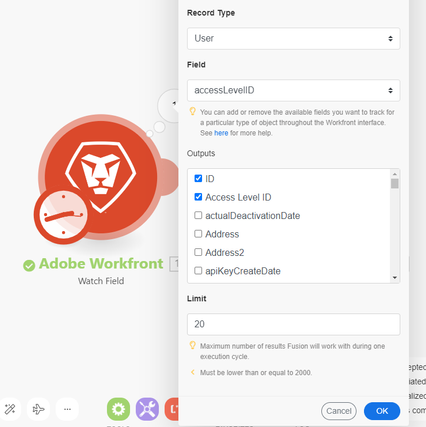Click the Adobe Workfront lion module icon

[x=101, y=177]
